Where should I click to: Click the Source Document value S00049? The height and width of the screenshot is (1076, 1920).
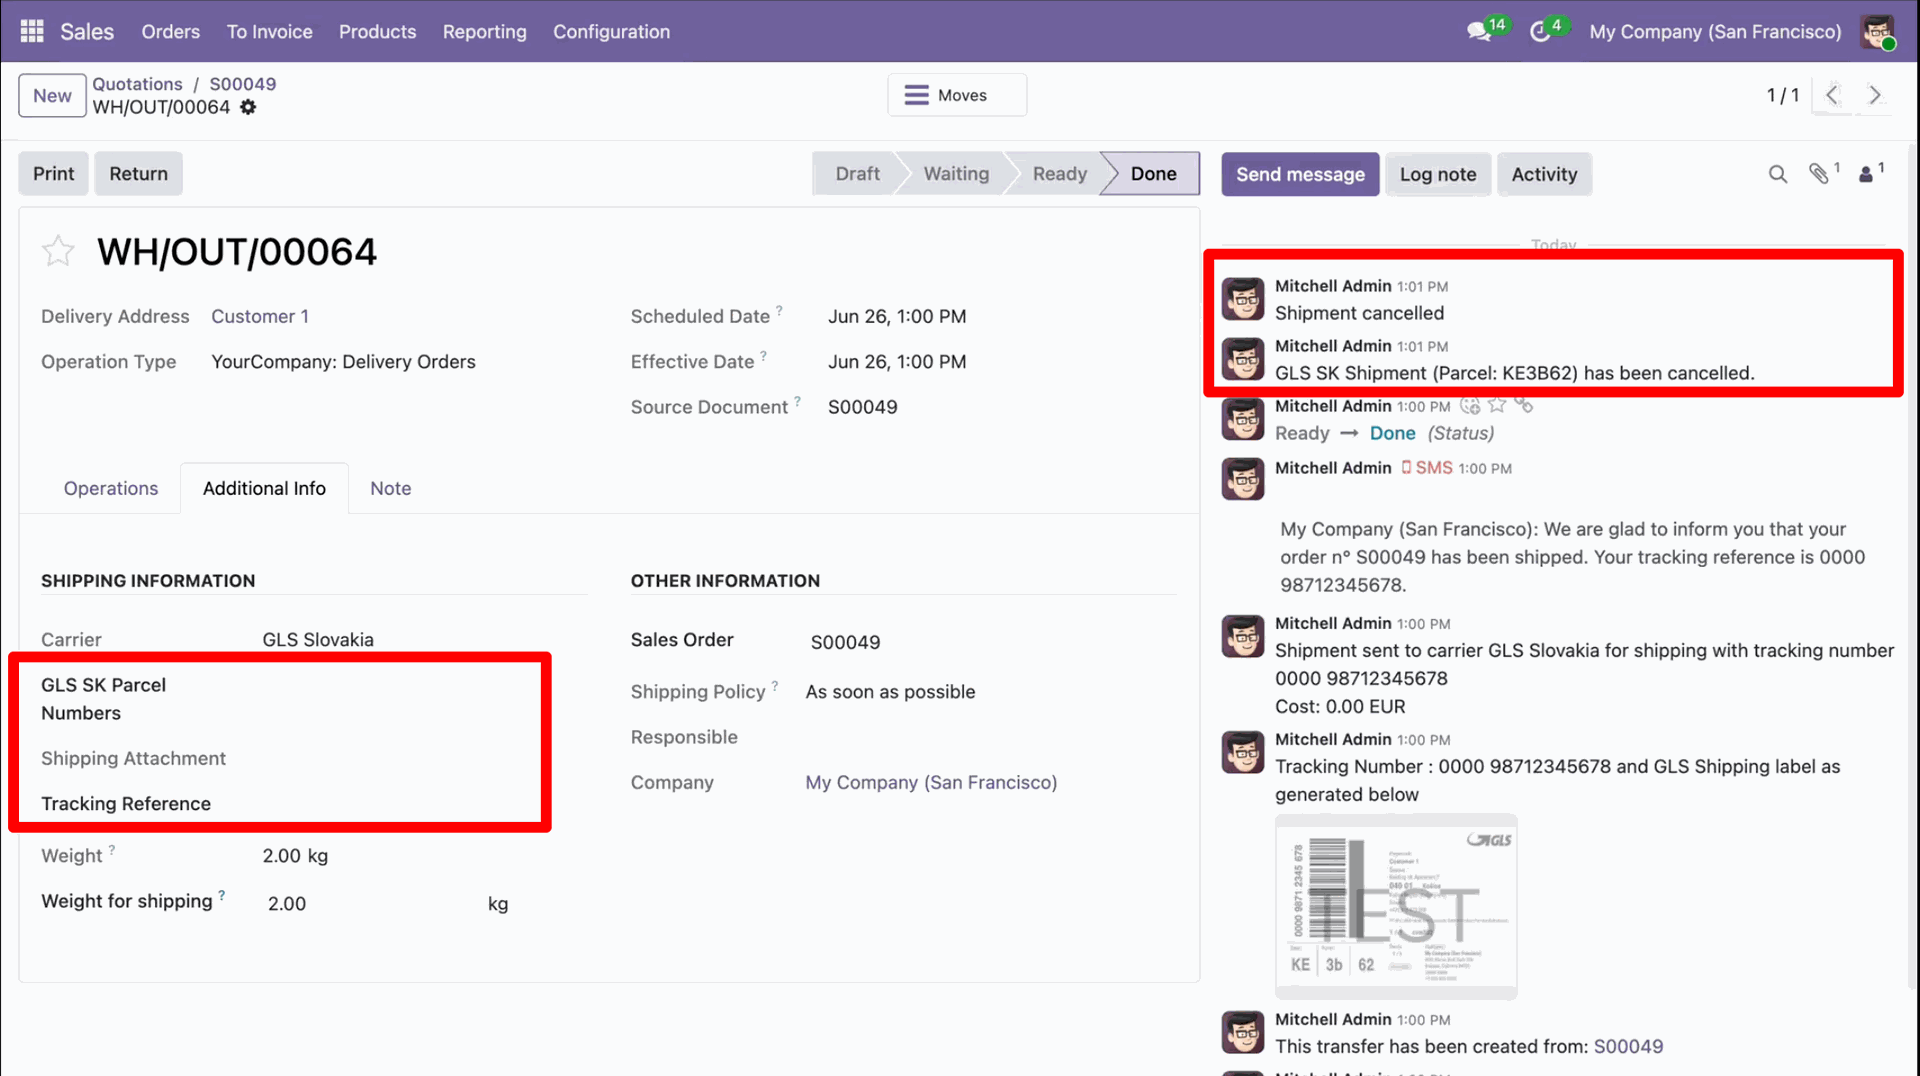click(862, 407)
